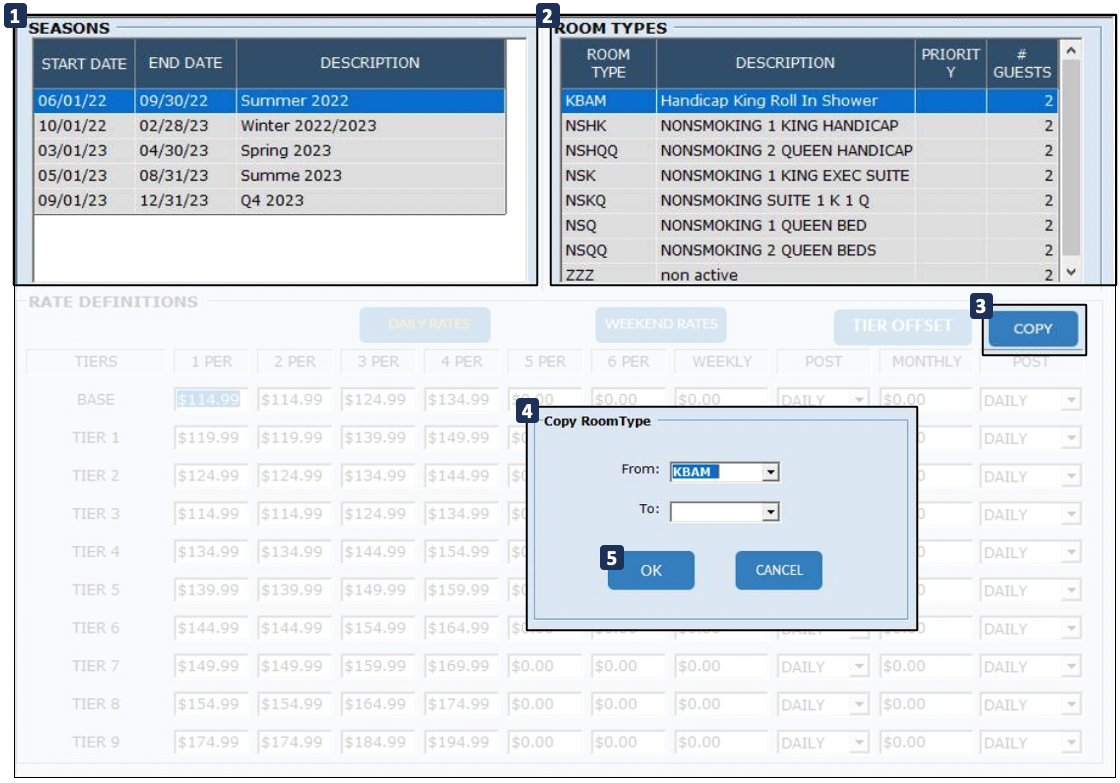1120x783 pixels.
Task: Click the ROOM TYPE column header
Action: click(x=608, y=63)
